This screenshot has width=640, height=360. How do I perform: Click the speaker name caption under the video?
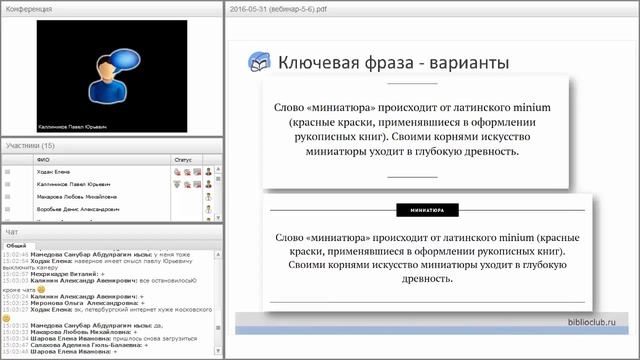[x=72, y=127]
